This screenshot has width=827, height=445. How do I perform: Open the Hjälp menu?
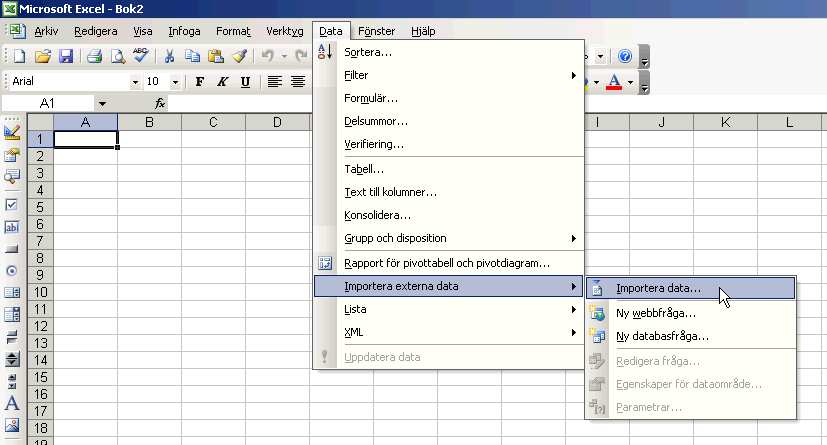(x=423, y=31)
